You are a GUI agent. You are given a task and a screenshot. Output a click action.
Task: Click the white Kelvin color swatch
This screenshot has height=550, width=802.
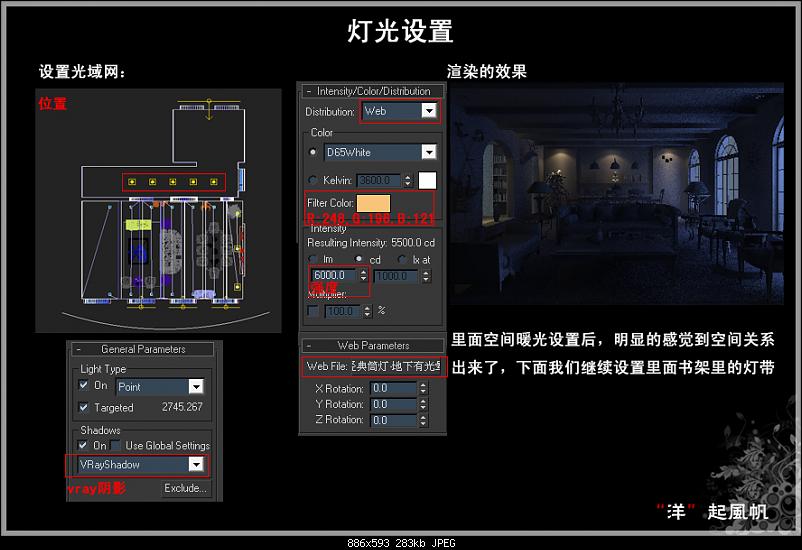tap(428, 180)
